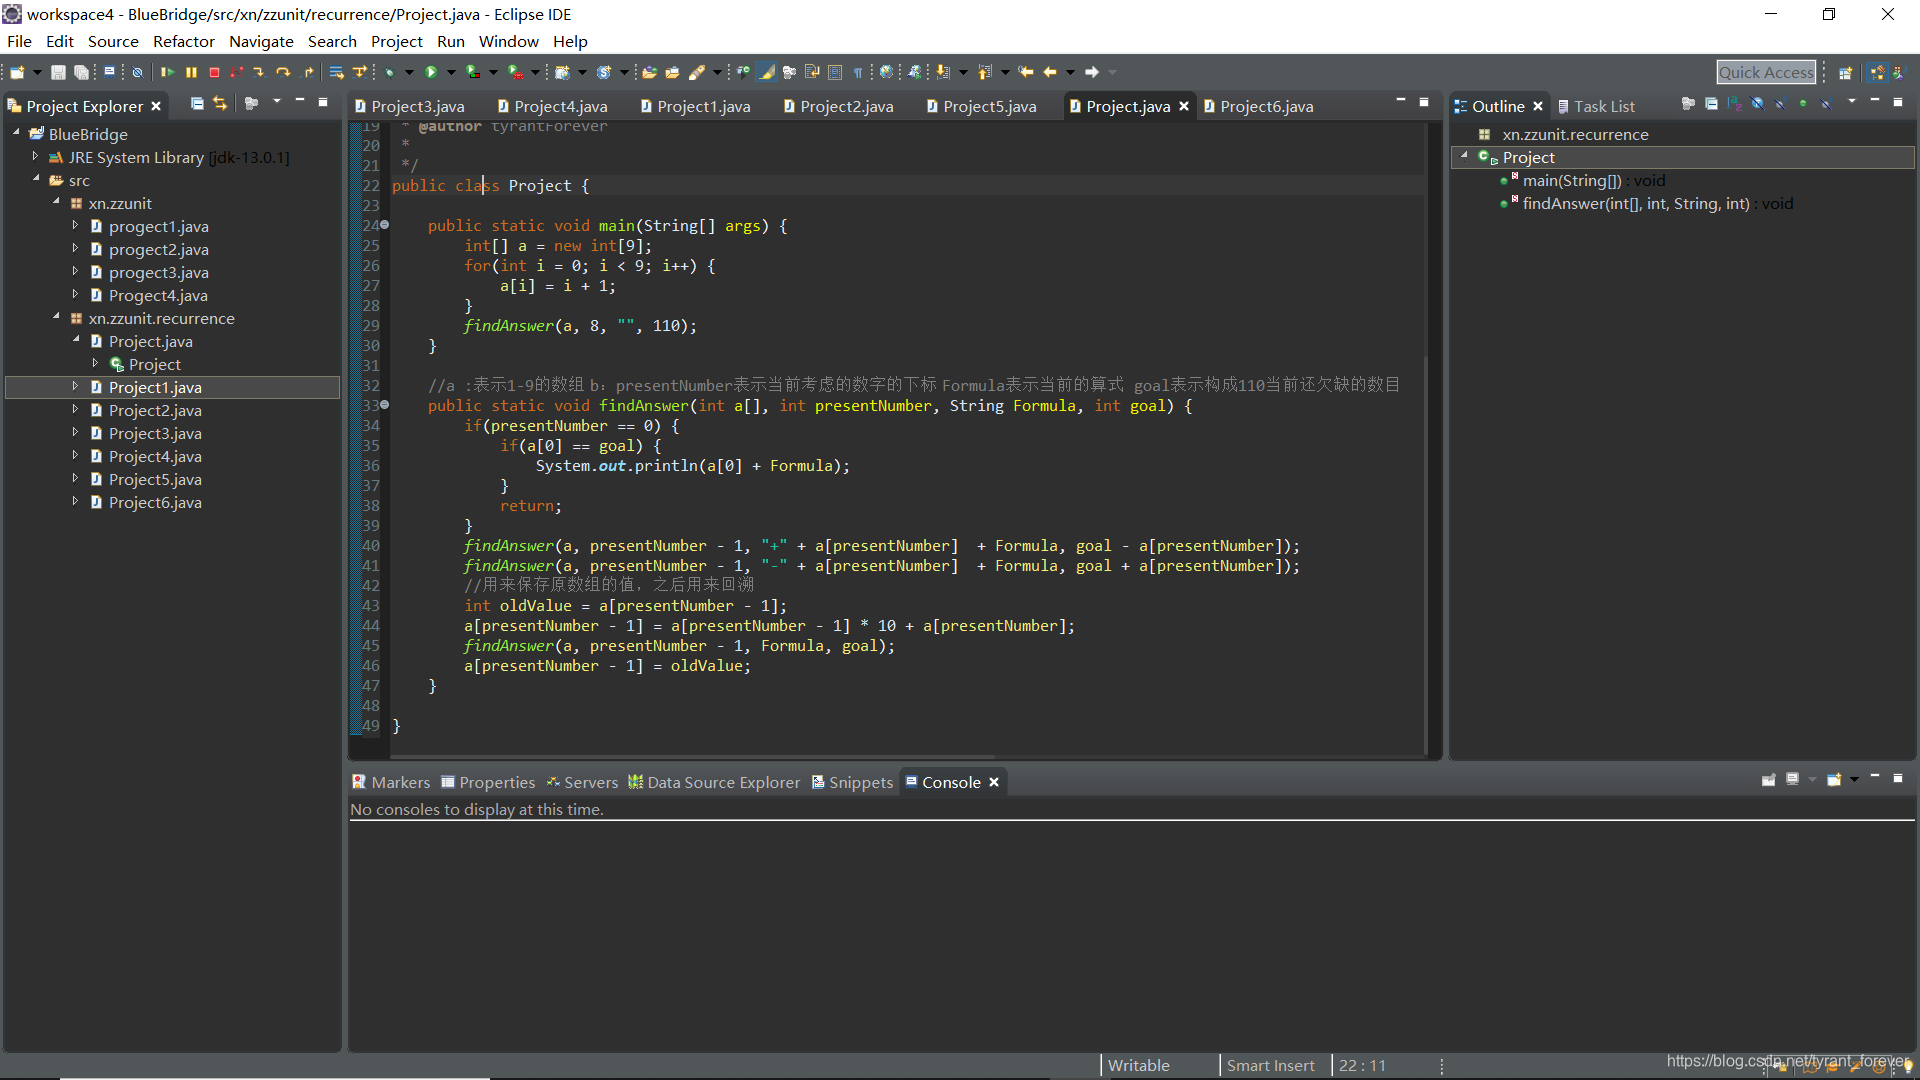Toggle alphabetical Sort in Outline panel
The width and height of the screenshot is (1920, 1080).
click(1734, 104)
